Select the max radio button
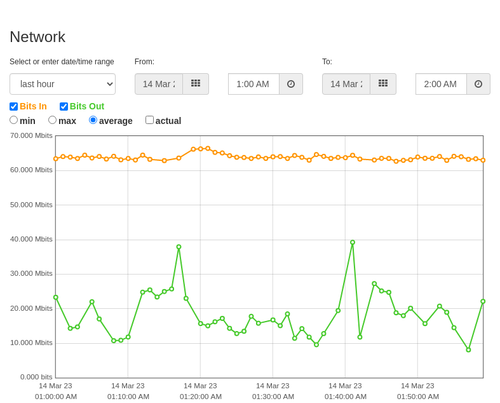Screen dimensions: 500x403 point(52,120)
